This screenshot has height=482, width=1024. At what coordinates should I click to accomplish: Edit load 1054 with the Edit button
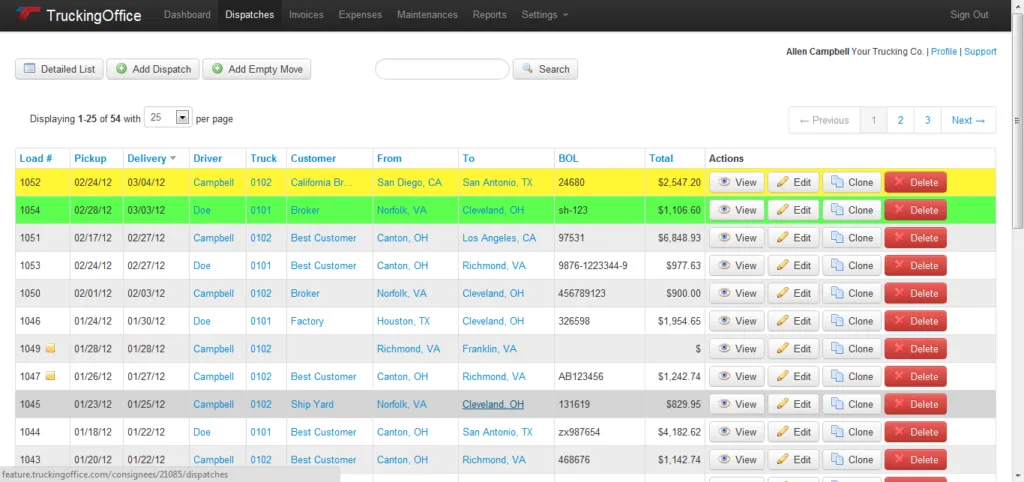pos(794,210)
